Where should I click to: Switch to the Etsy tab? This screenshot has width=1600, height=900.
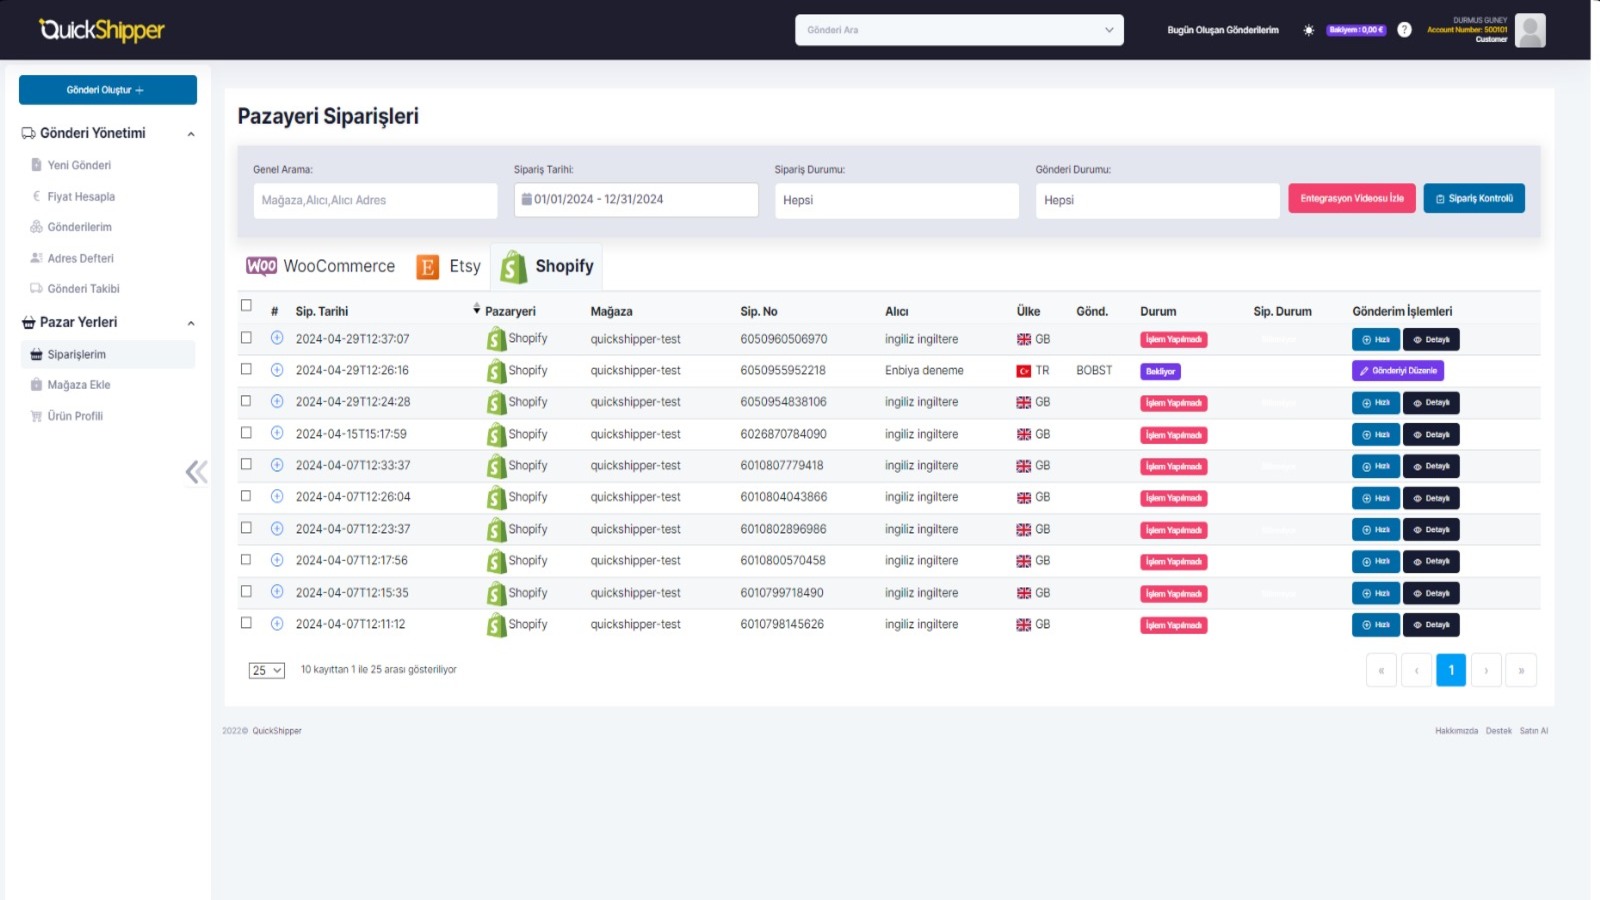(449, 266)
